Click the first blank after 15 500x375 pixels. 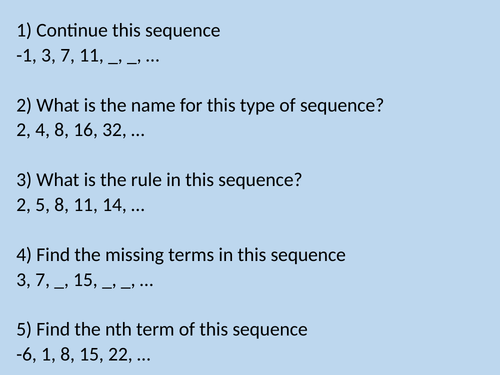(x=107, y=286)
